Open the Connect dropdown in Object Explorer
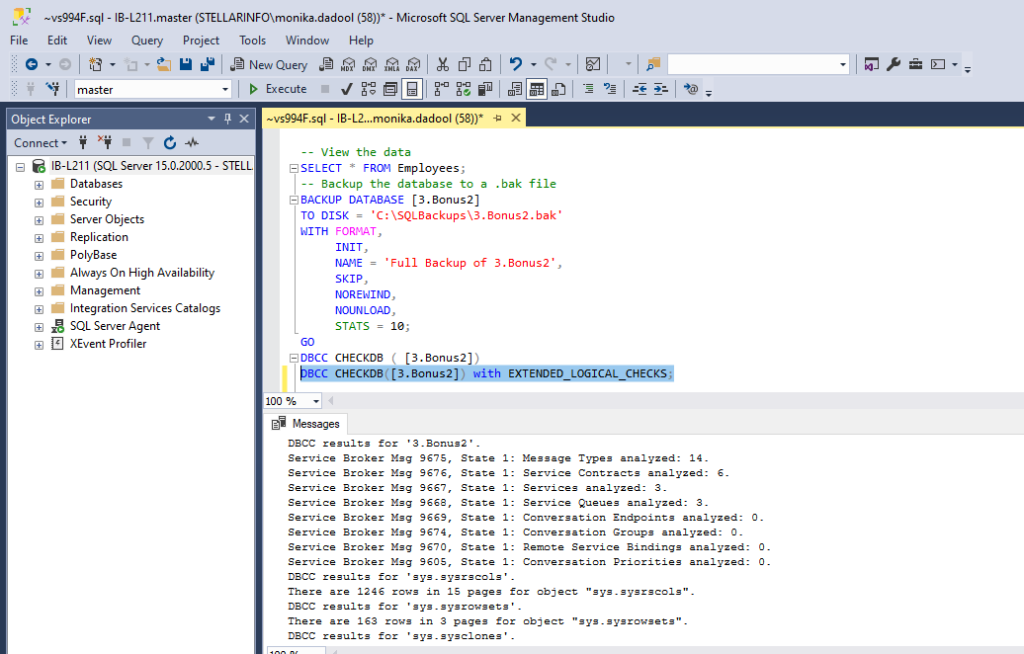This screenshot has width=1024, height=654. tap(38, 143)
